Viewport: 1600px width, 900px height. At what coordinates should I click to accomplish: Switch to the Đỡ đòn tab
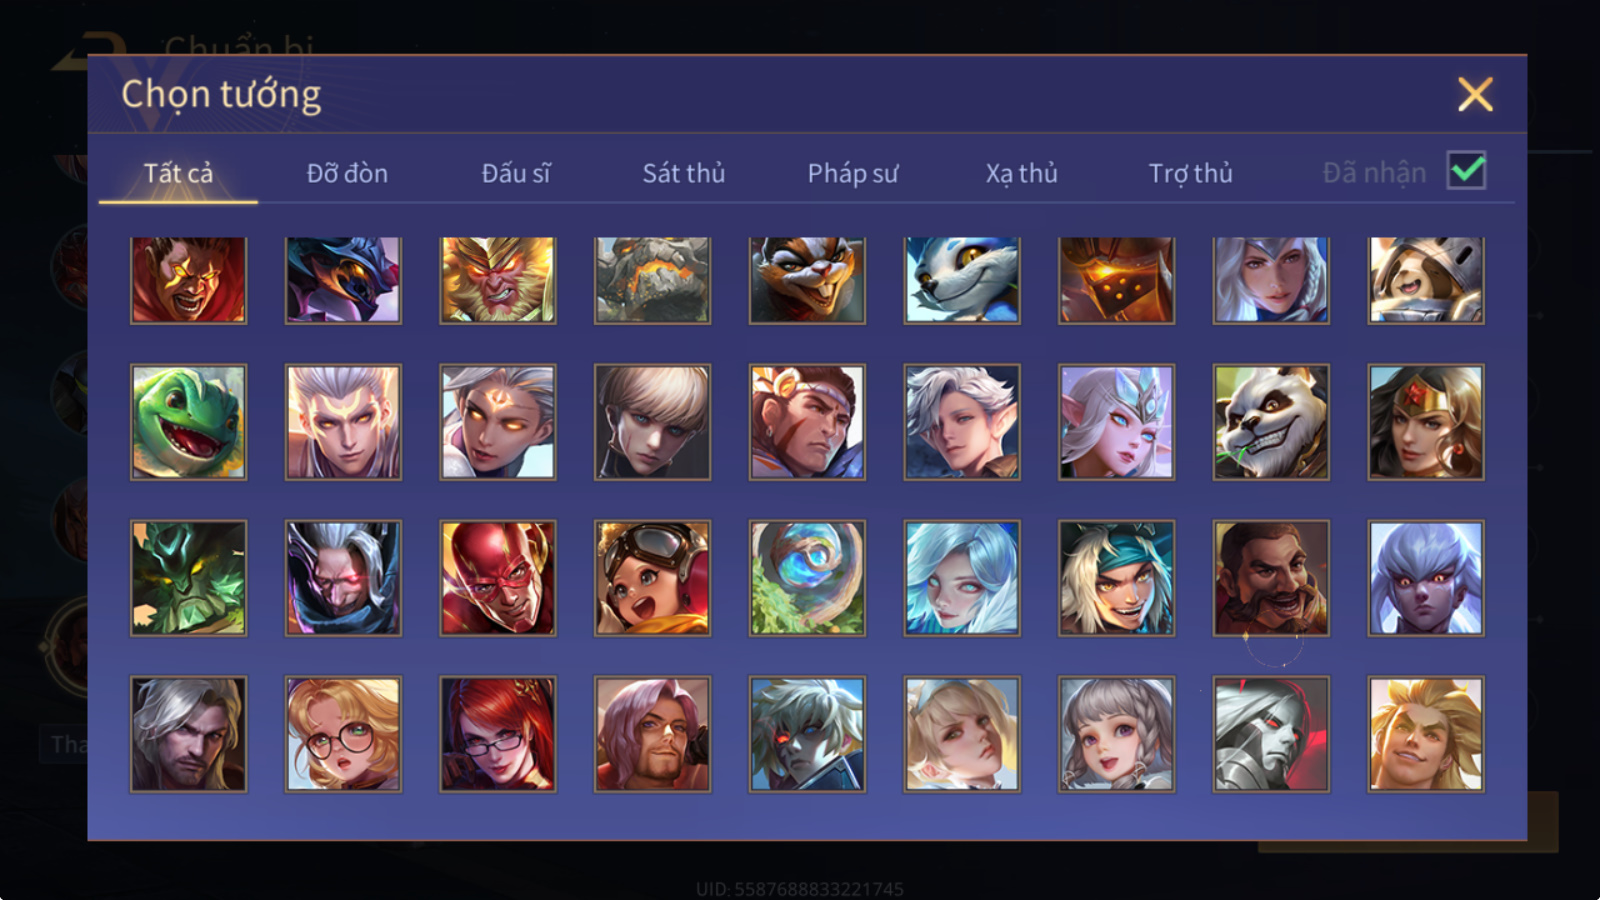[x=347, y=173]
